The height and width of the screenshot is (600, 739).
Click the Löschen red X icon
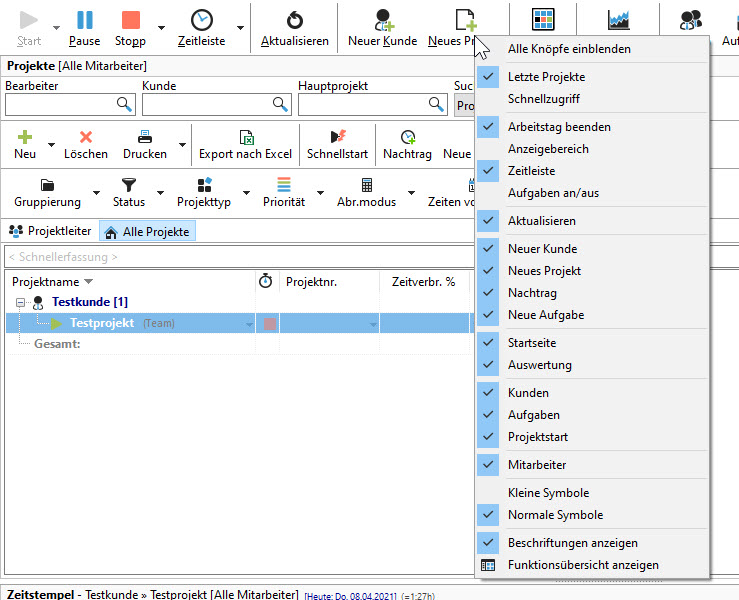[x=86, y=137]
